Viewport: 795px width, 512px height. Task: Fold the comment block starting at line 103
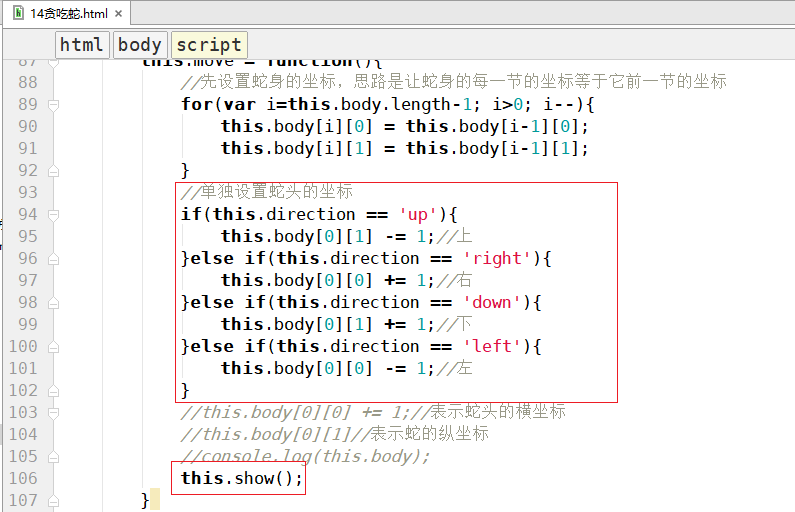point(52,412)
